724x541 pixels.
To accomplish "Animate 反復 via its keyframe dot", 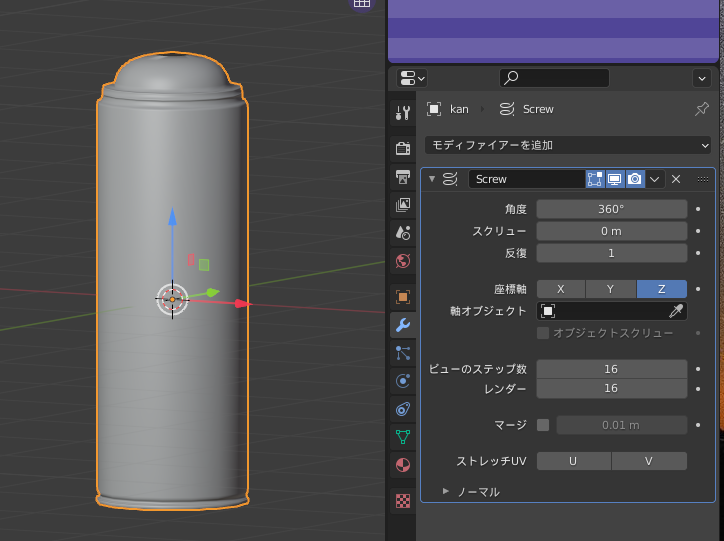I will pyautogui.click(x=698, y=253).
